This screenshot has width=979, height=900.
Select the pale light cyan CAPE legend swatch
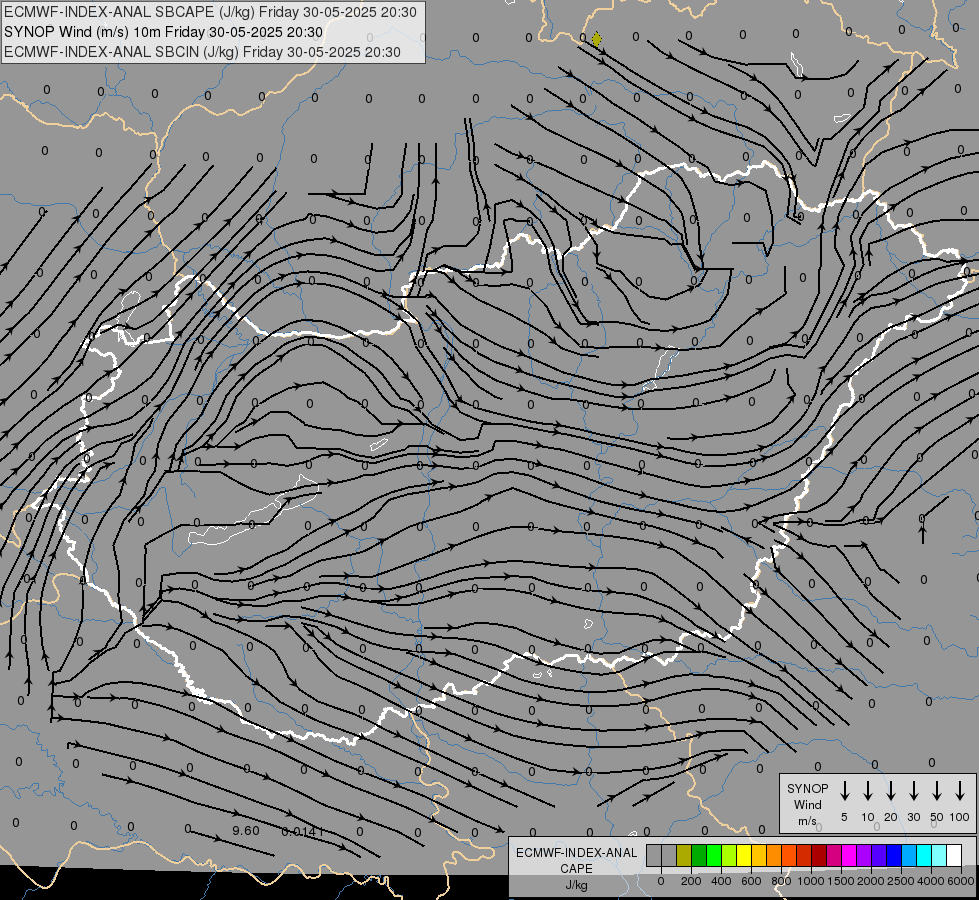tap(940, 855)
